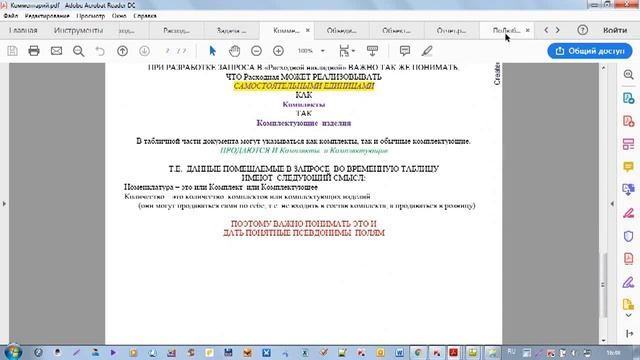Image resolution: width=640 pixels, height=360 pixels.
Task: Open the yellow file tool in sidebar
Action: pyautogui.click(x=629, y=304)
